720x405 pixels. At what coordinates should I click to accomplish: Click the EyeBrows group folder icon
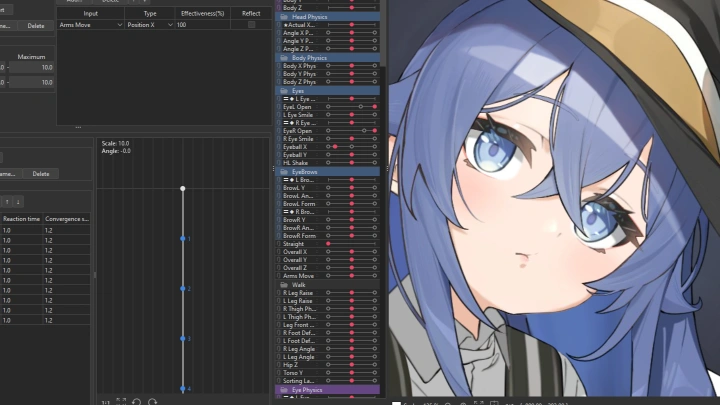(x=284, y=172)
